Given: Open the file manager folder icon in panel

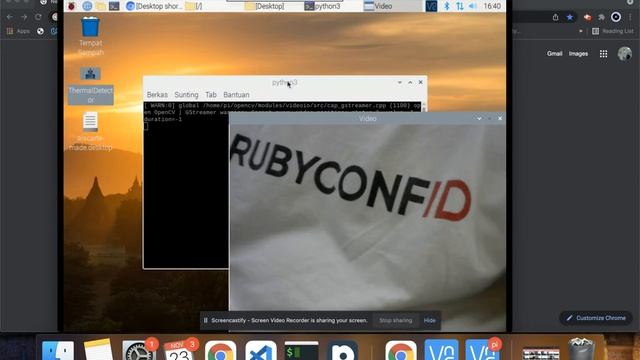Looking at the screenshot, I should pyautogui.click(x=100, y=6).
